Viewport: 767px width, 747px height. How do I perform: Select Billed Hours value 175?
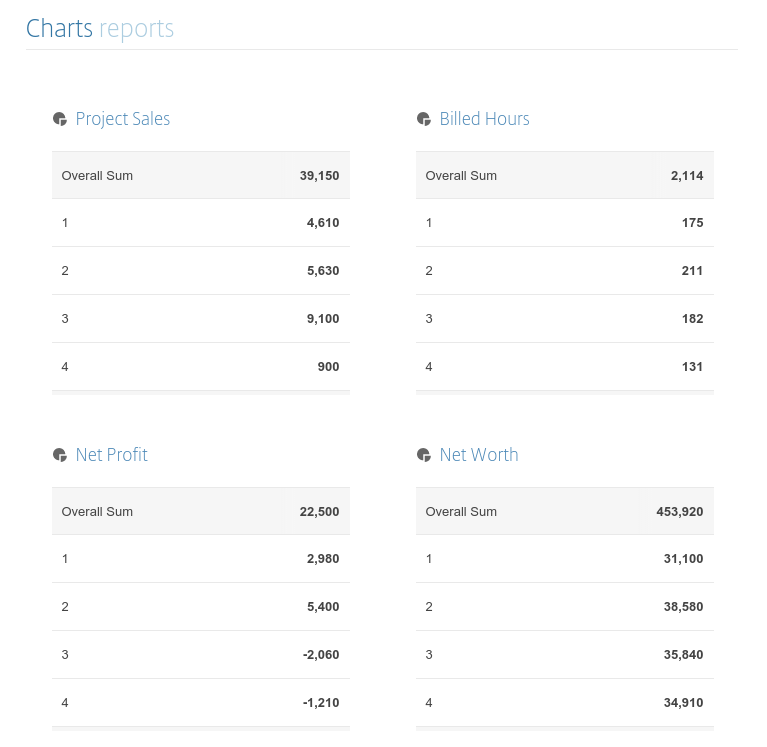coord(692,223)
